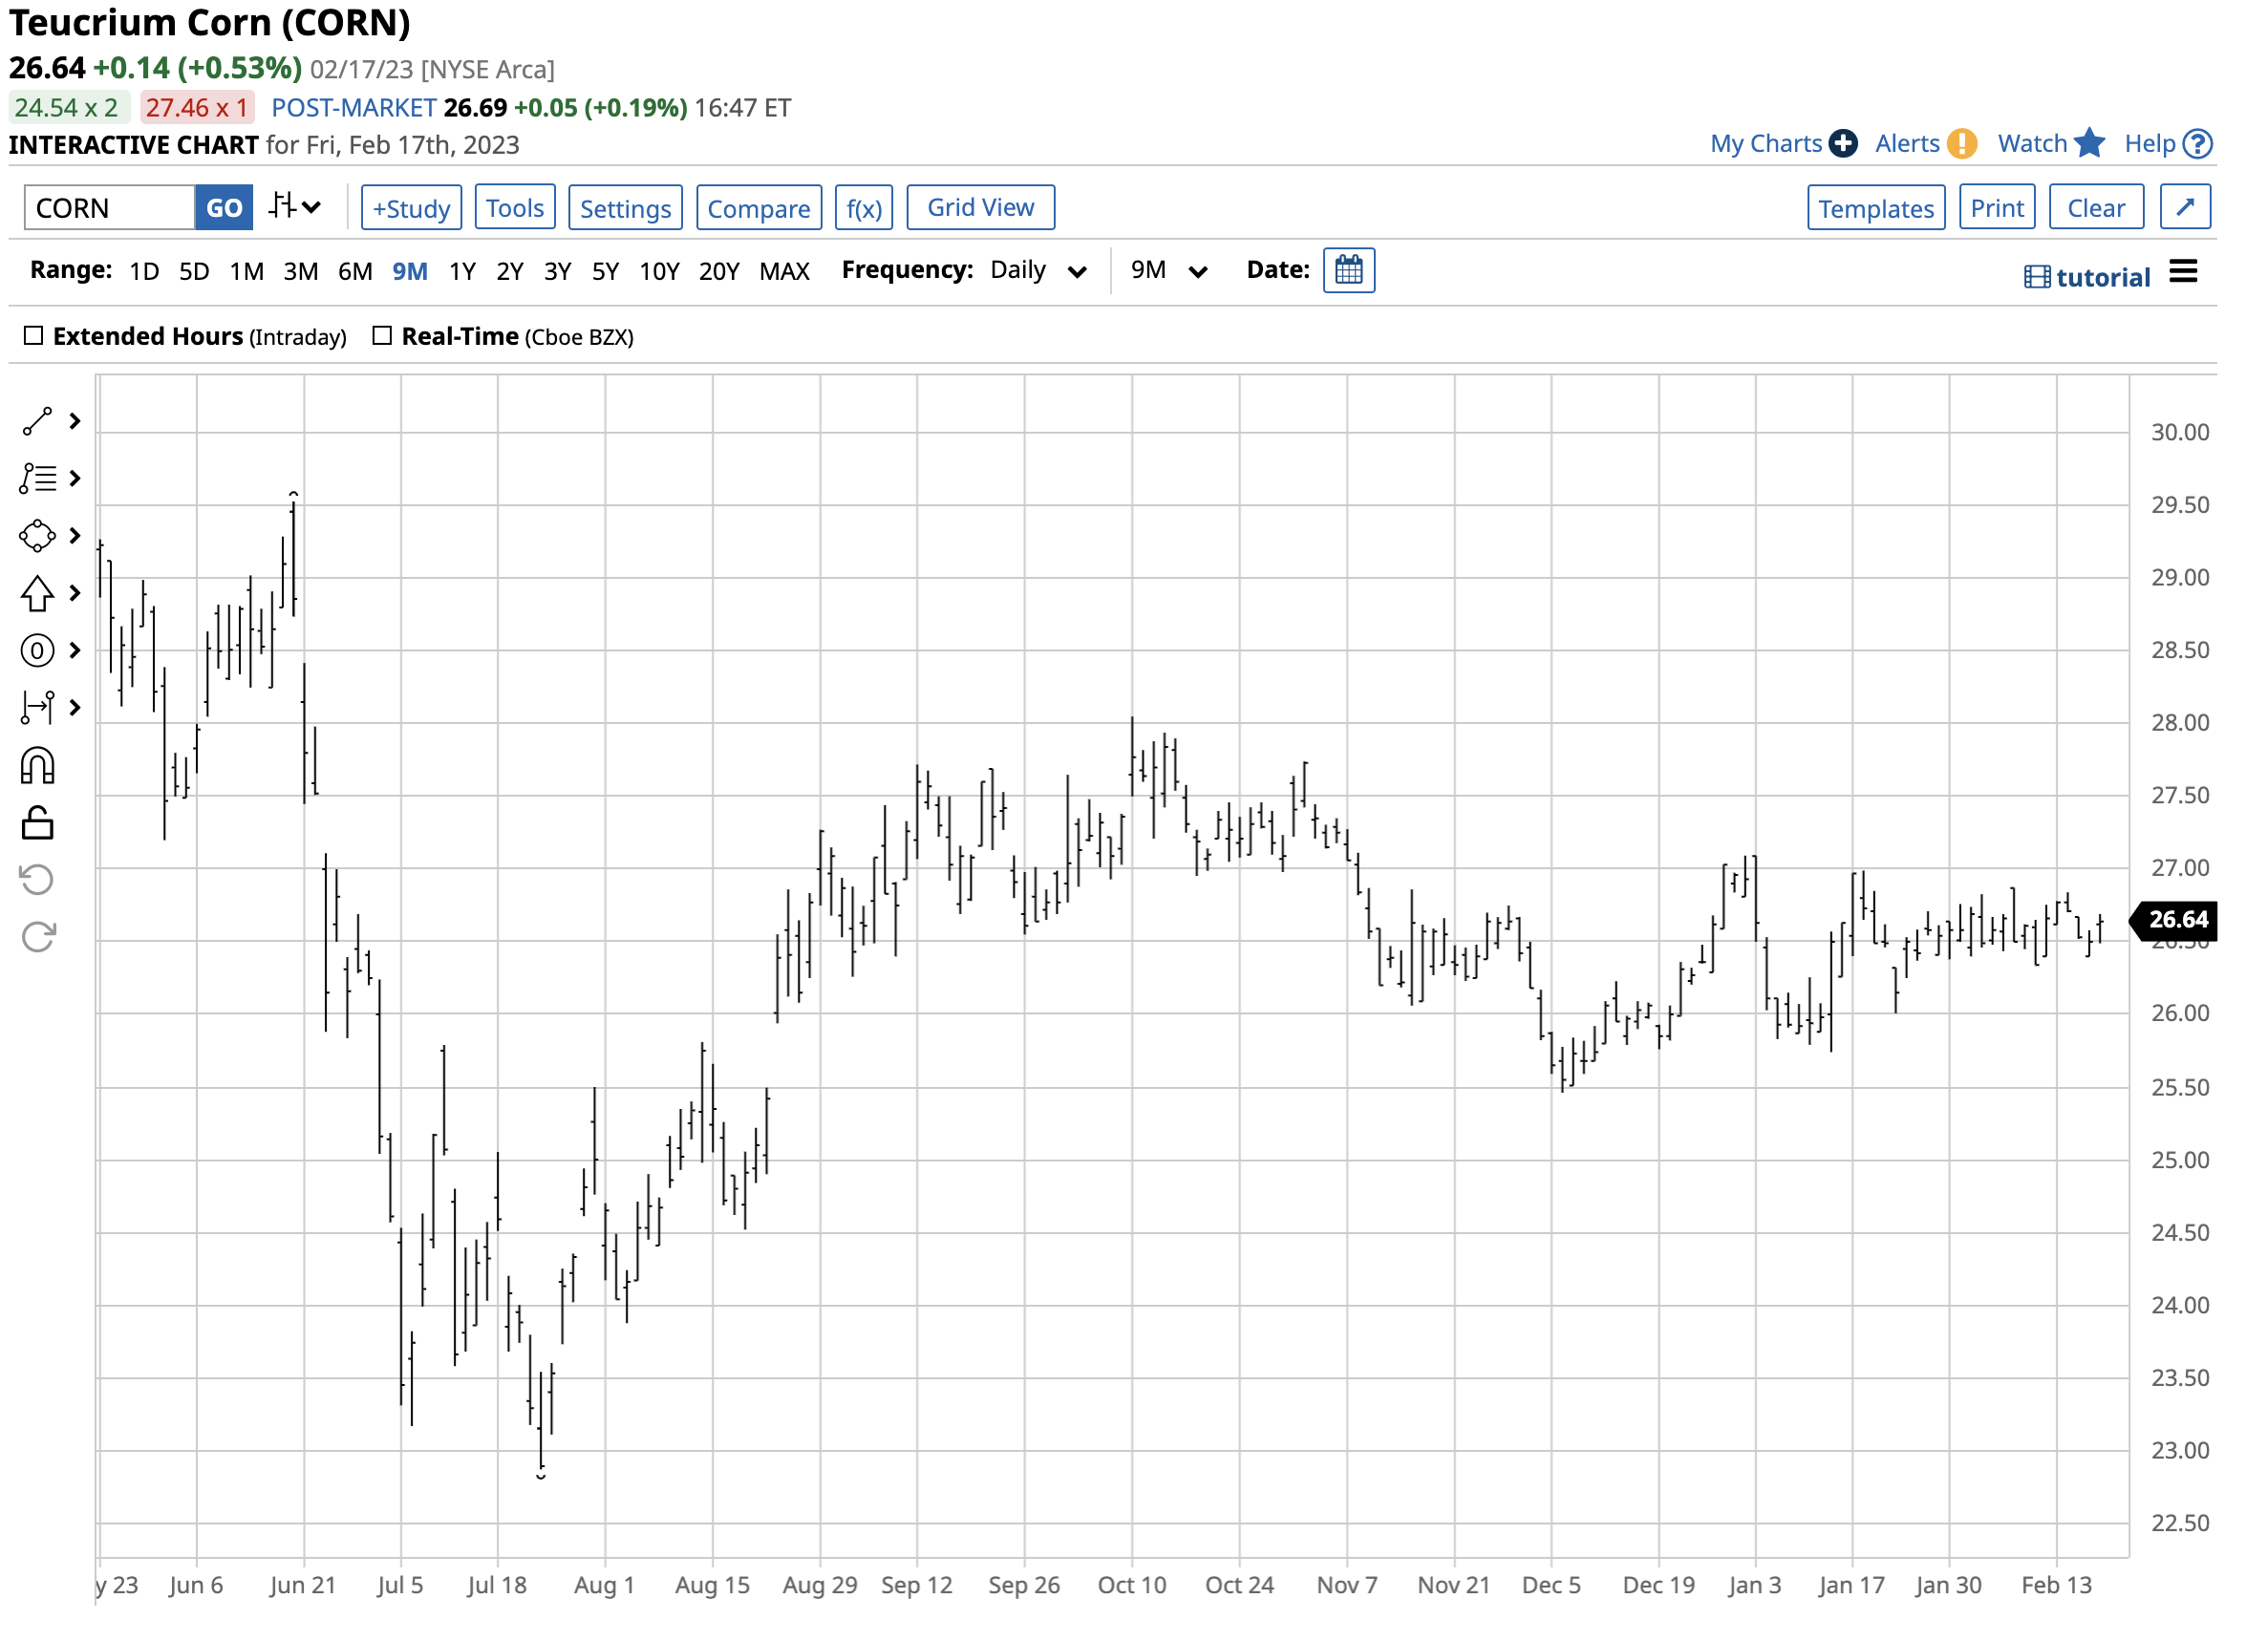Select the shapes drawing tool icon

point(37,536)
